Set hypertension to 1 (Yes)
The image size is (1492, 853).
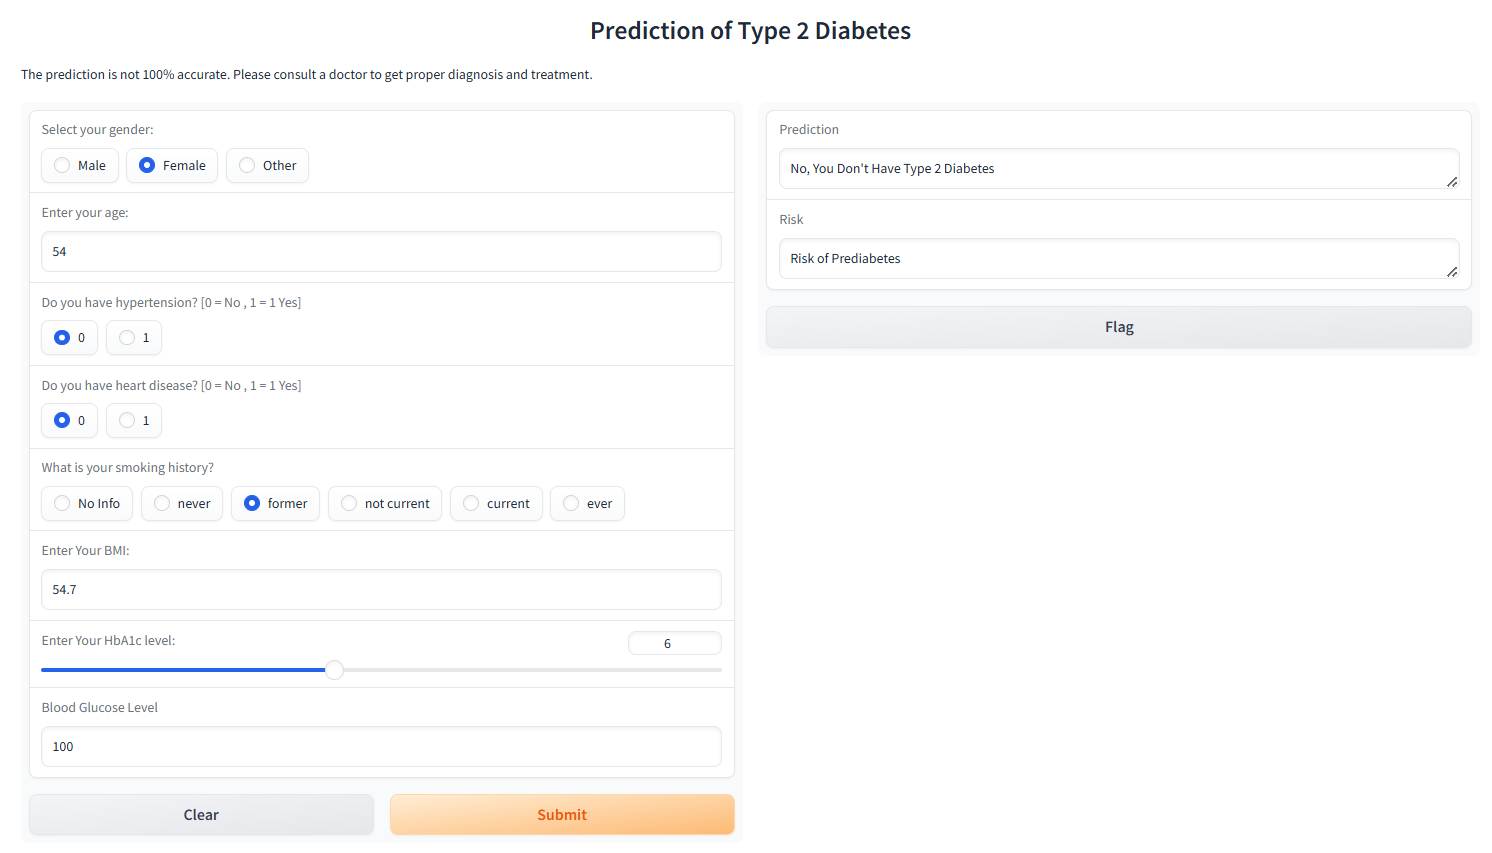tap(134, 338)
